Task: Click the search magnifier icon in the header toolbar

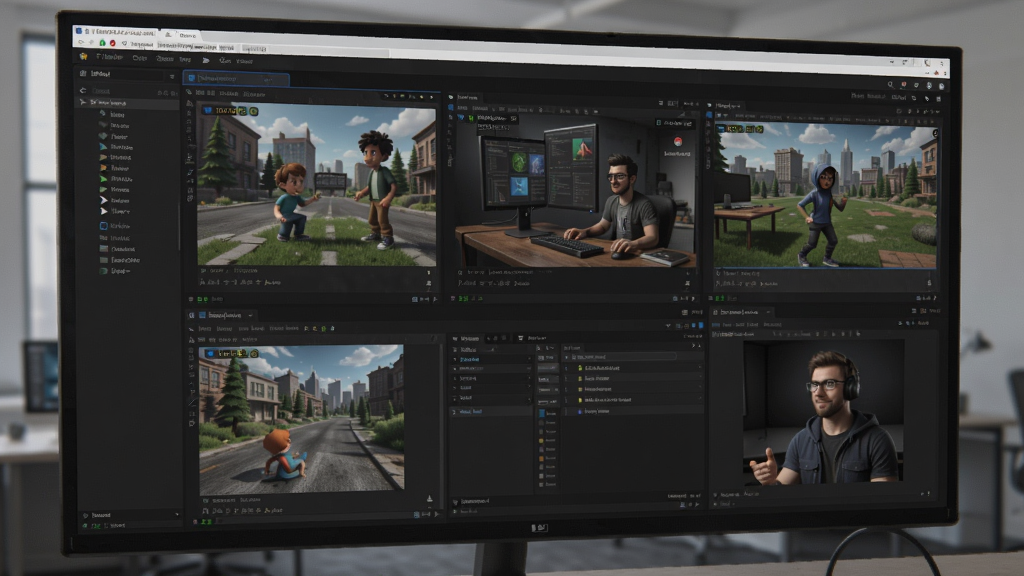Action: [890, 85]
